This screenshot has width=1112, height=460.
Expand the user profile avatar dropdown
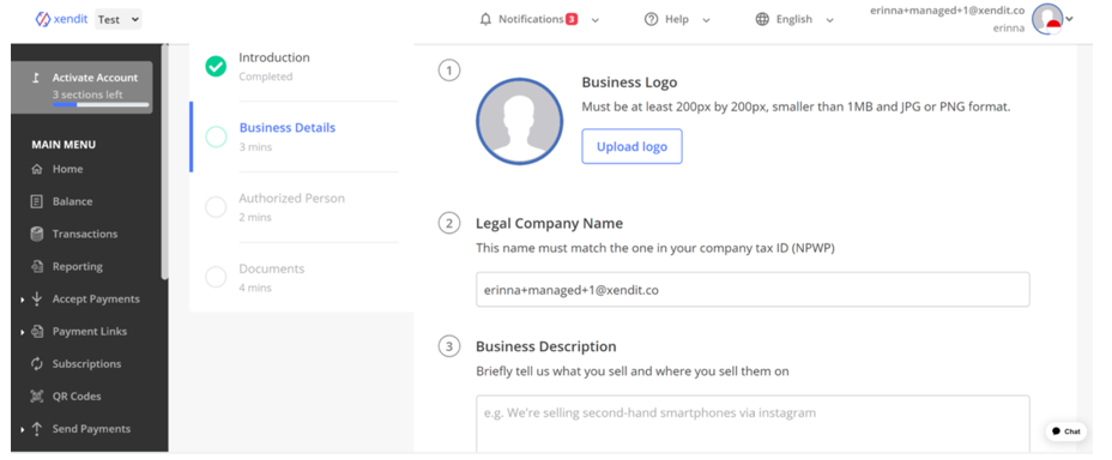(x=1053, y=19)
